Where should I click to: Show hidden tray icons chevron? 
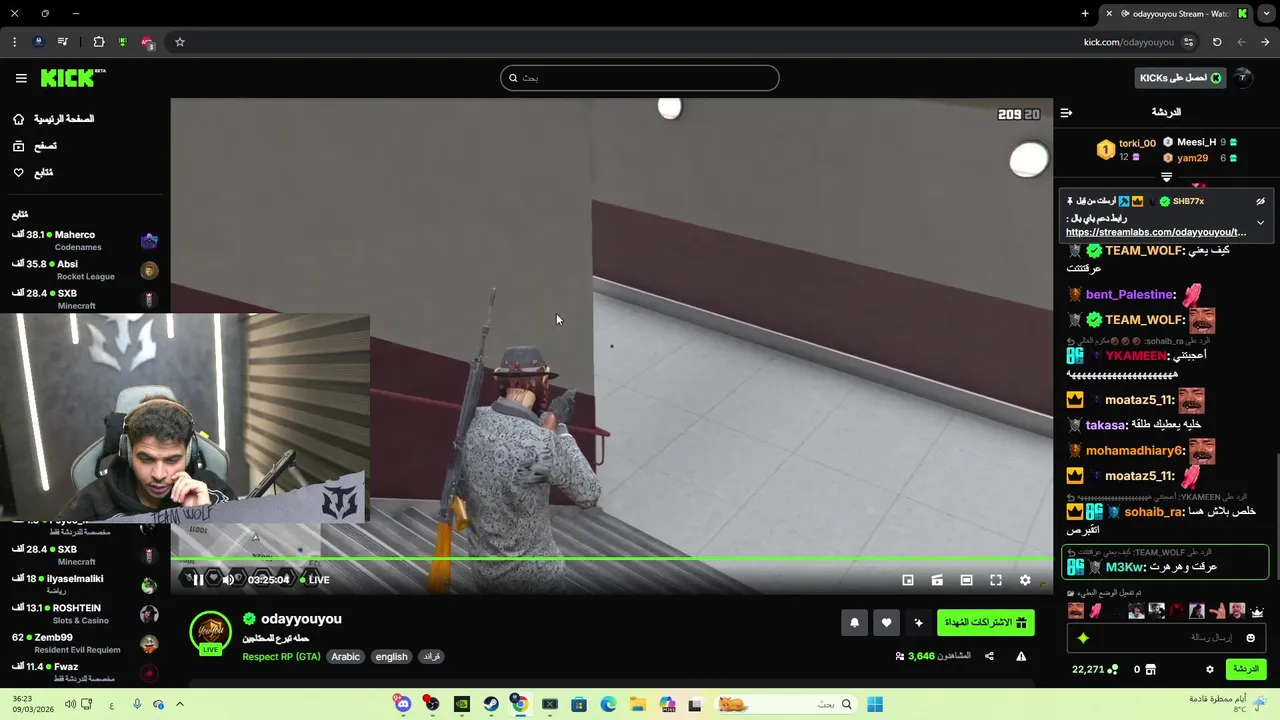click(x=180, y=704)
